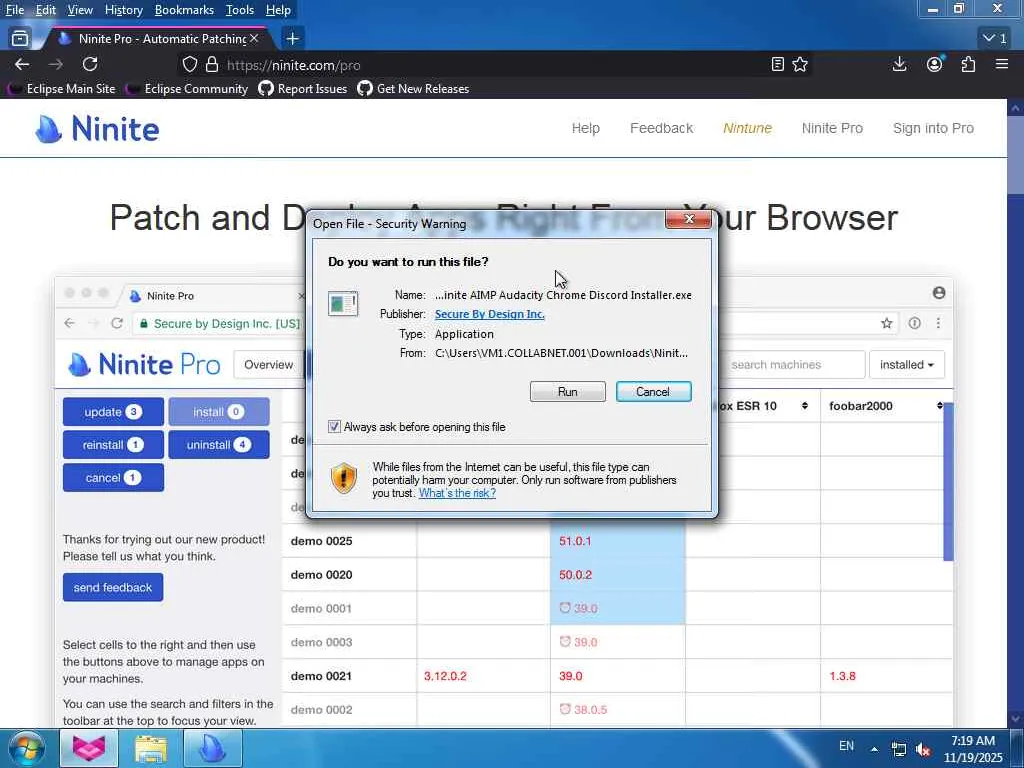Sort by the ESR 10 column arrows
The width and height of the screenshot is (1024, 768).
805,406
